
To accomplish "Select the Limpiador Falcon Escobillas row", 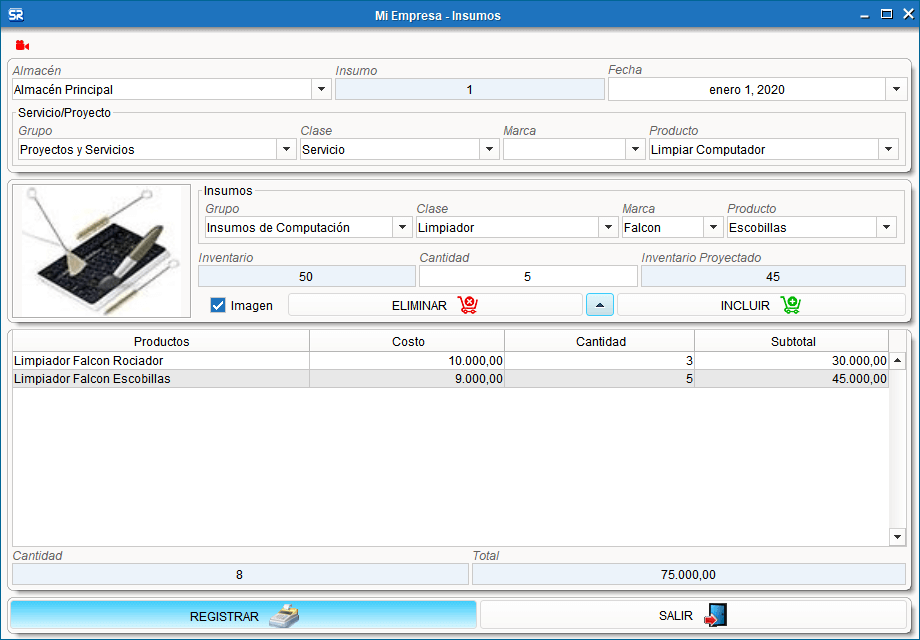I will [450, 378].
